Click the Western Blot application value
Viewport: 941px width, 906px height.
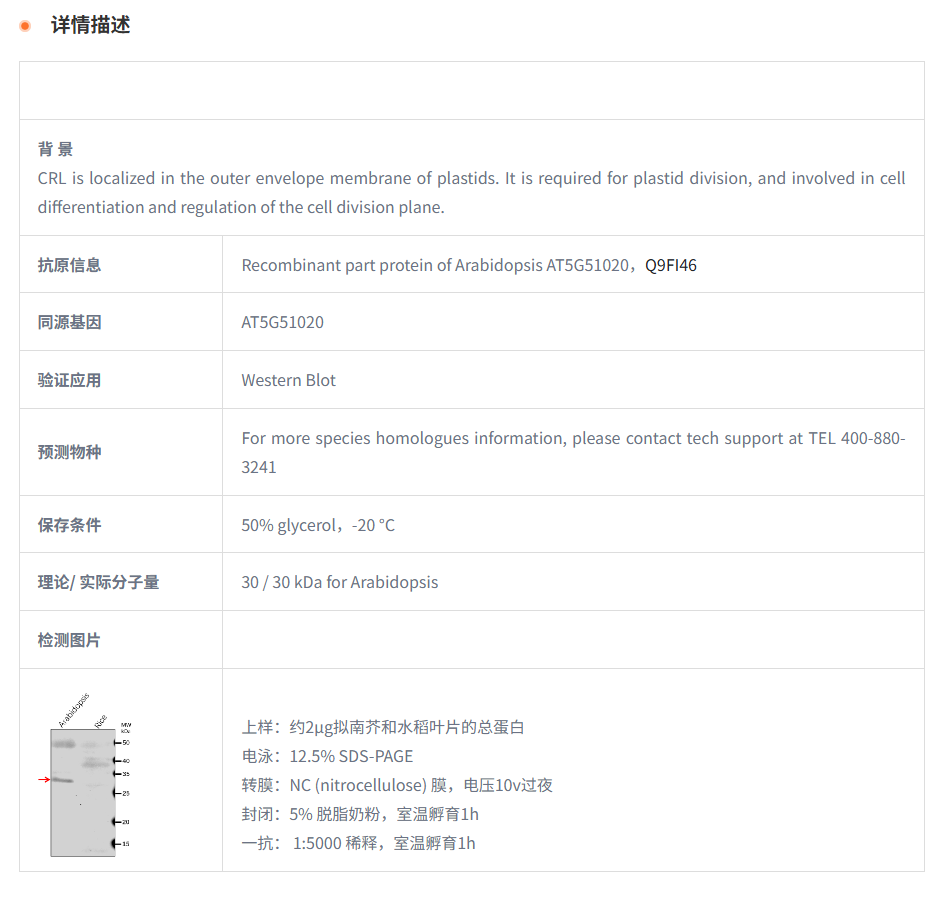point(288,380)
